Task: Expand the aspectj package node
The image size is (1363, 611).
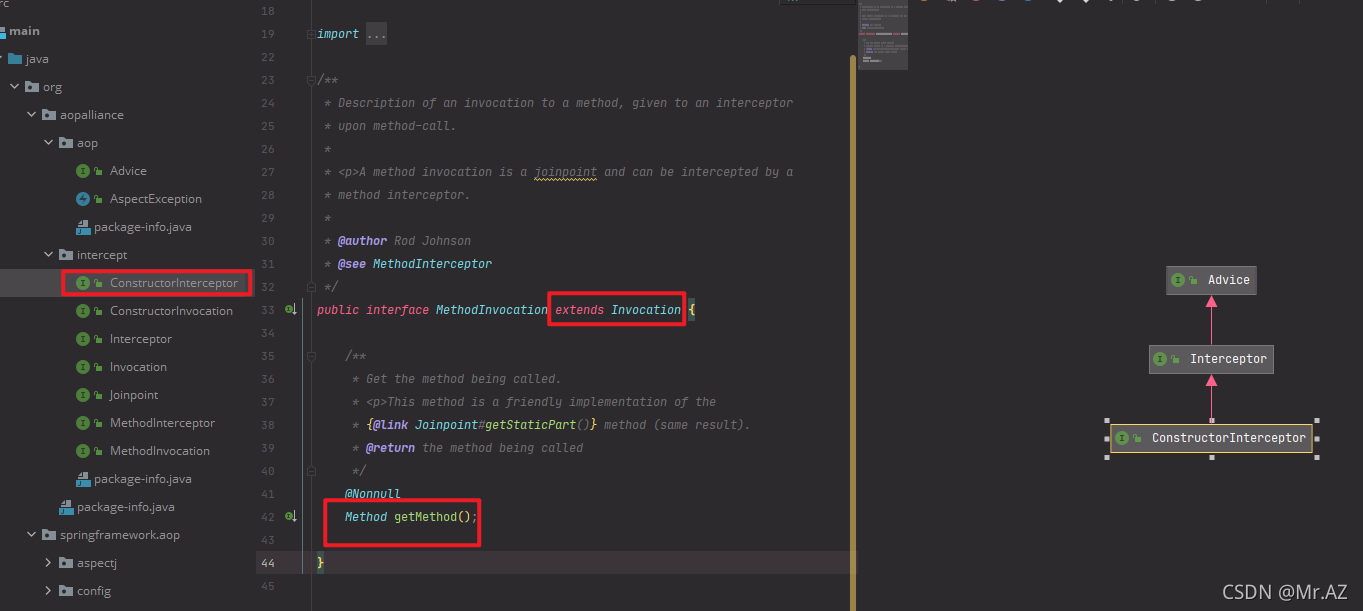Action: [x=48, y=563]
